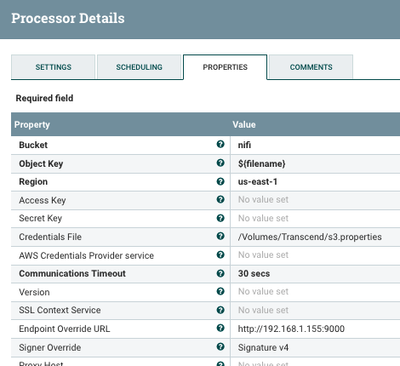Show help for SSL Context Service
The height and width of the screenshot is (366, 400).
coord(220,310)
